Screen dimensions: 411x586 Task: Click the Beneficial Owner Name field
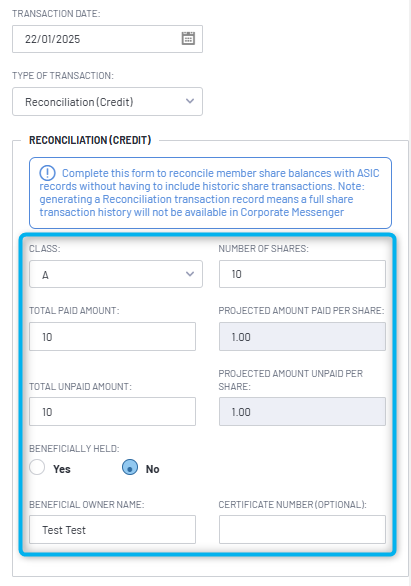(112, 530)
